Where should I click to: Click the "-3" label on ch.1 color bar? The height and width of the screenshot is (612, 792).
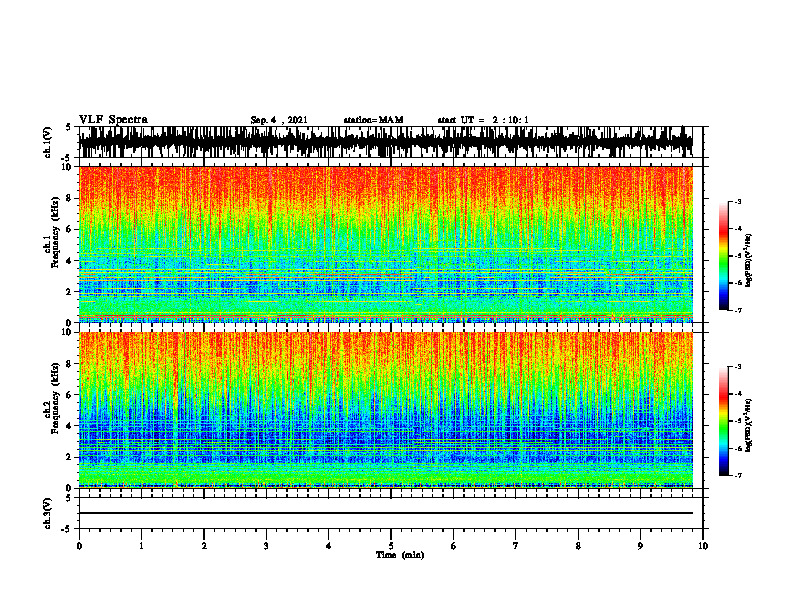(738, 201)
